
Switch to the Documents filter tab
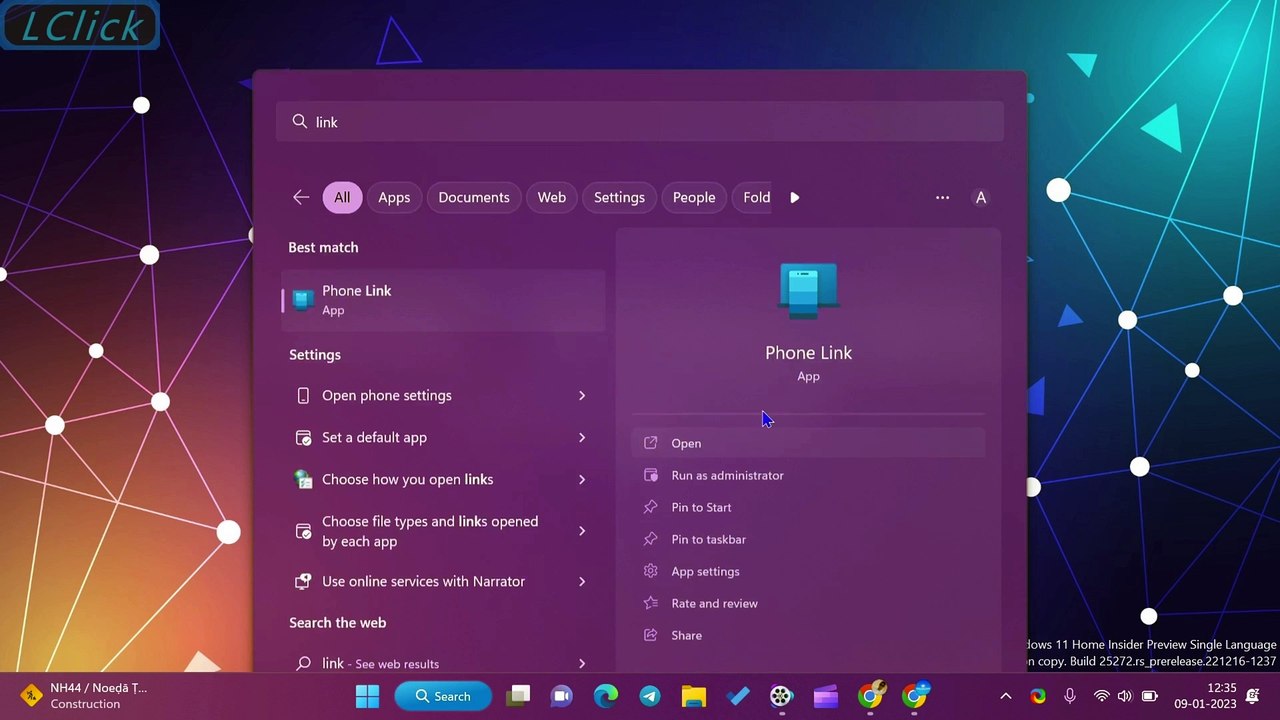click(474, 197)
